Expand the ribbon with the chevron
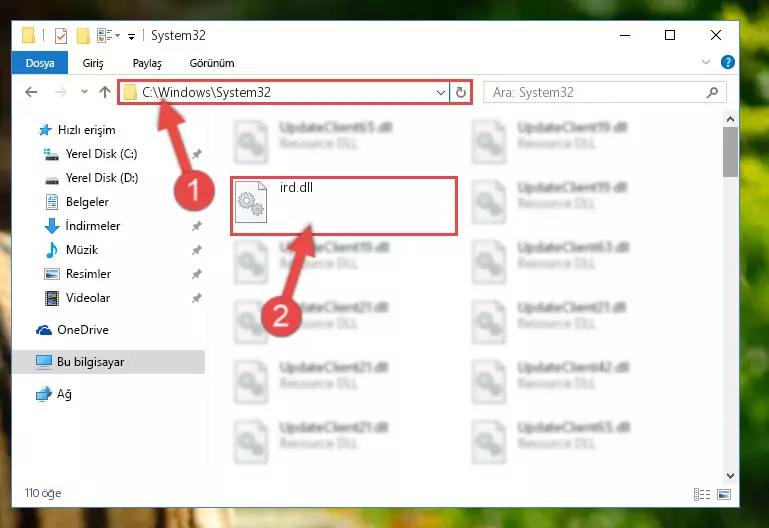Viewport: 769px width, 528px height. pyautogui.click(x=706, y=62)
